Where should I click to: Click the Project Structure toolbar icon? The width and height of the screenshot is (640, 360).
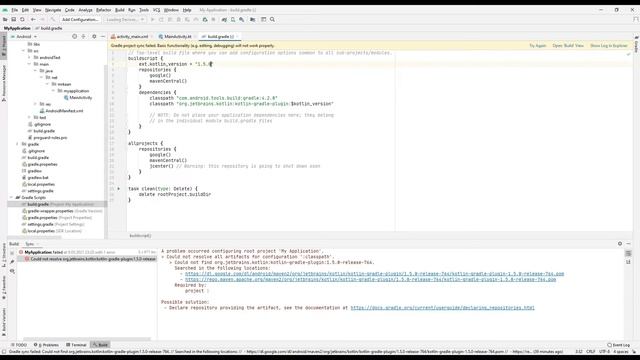click(x=253, y=19)
